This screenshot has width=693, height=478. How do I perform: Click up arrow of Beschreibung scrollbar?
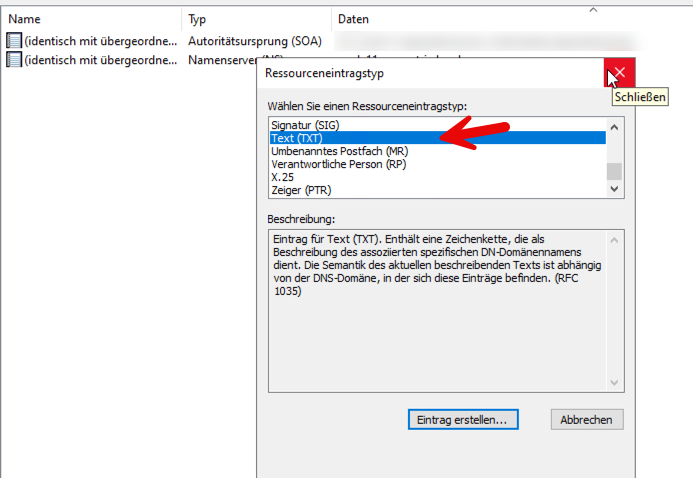coord(614,238)
